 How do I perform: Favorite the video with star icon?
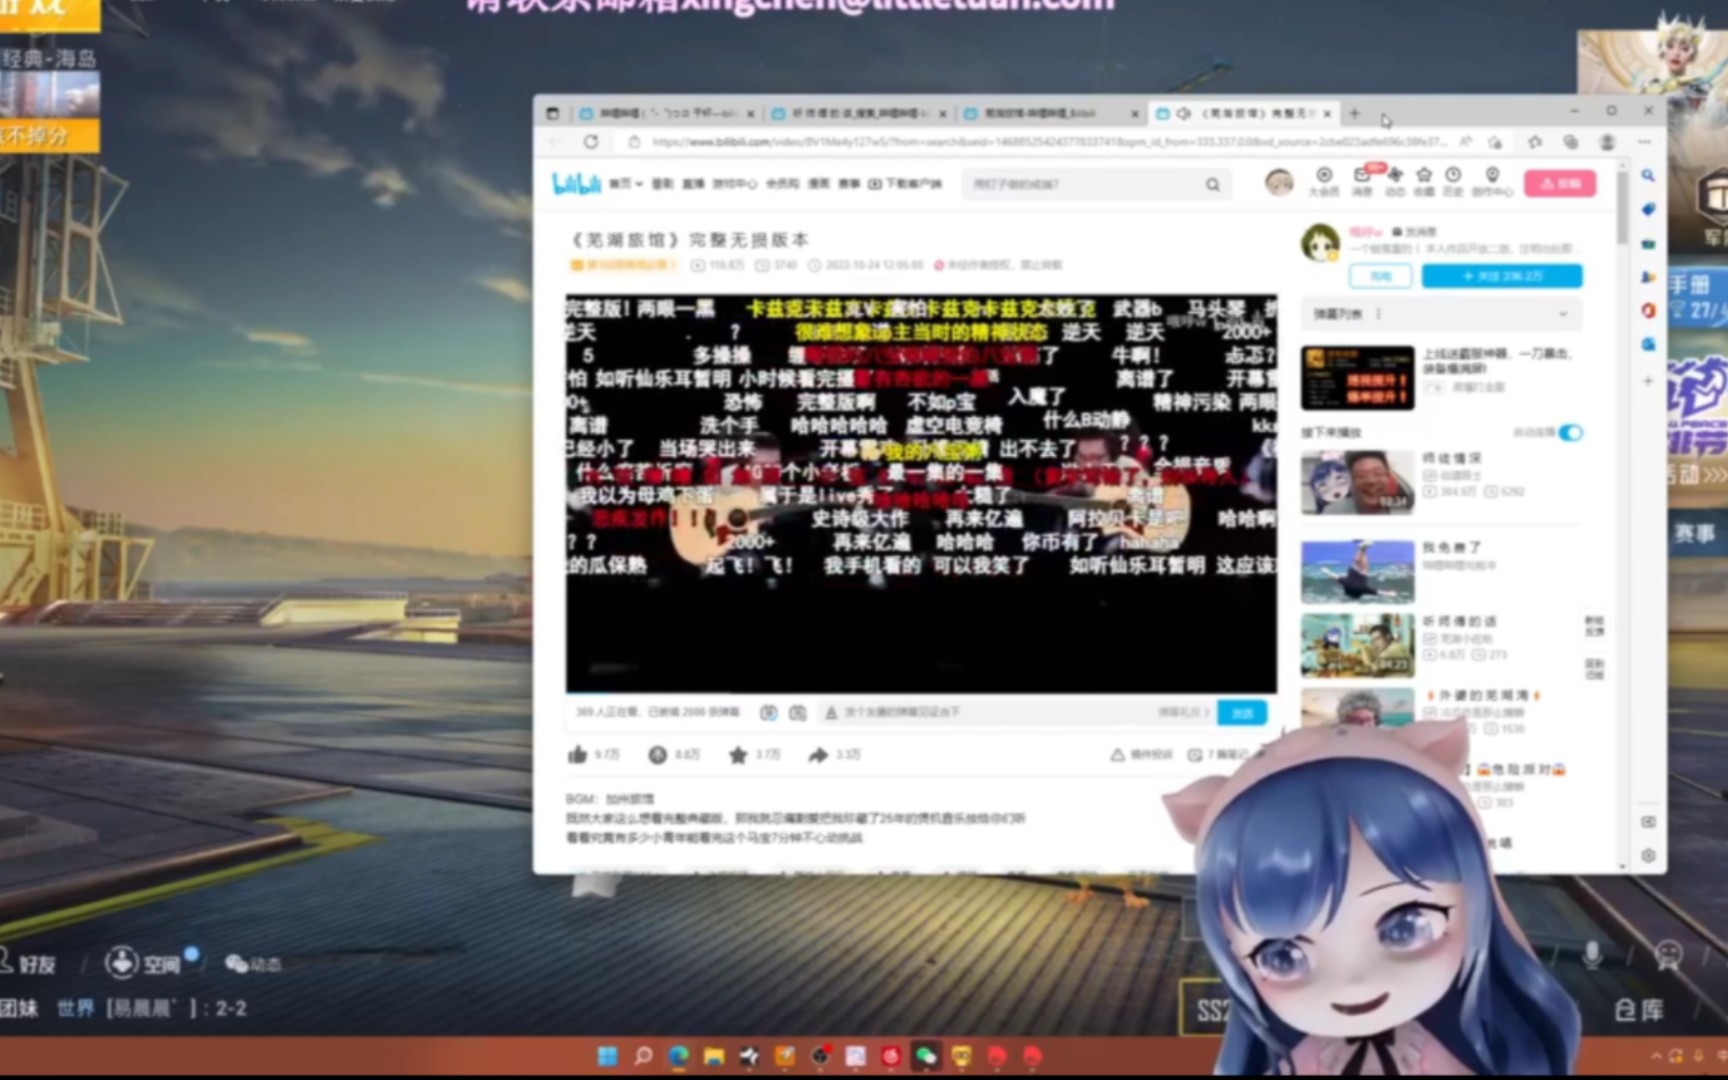coord(738,755)
